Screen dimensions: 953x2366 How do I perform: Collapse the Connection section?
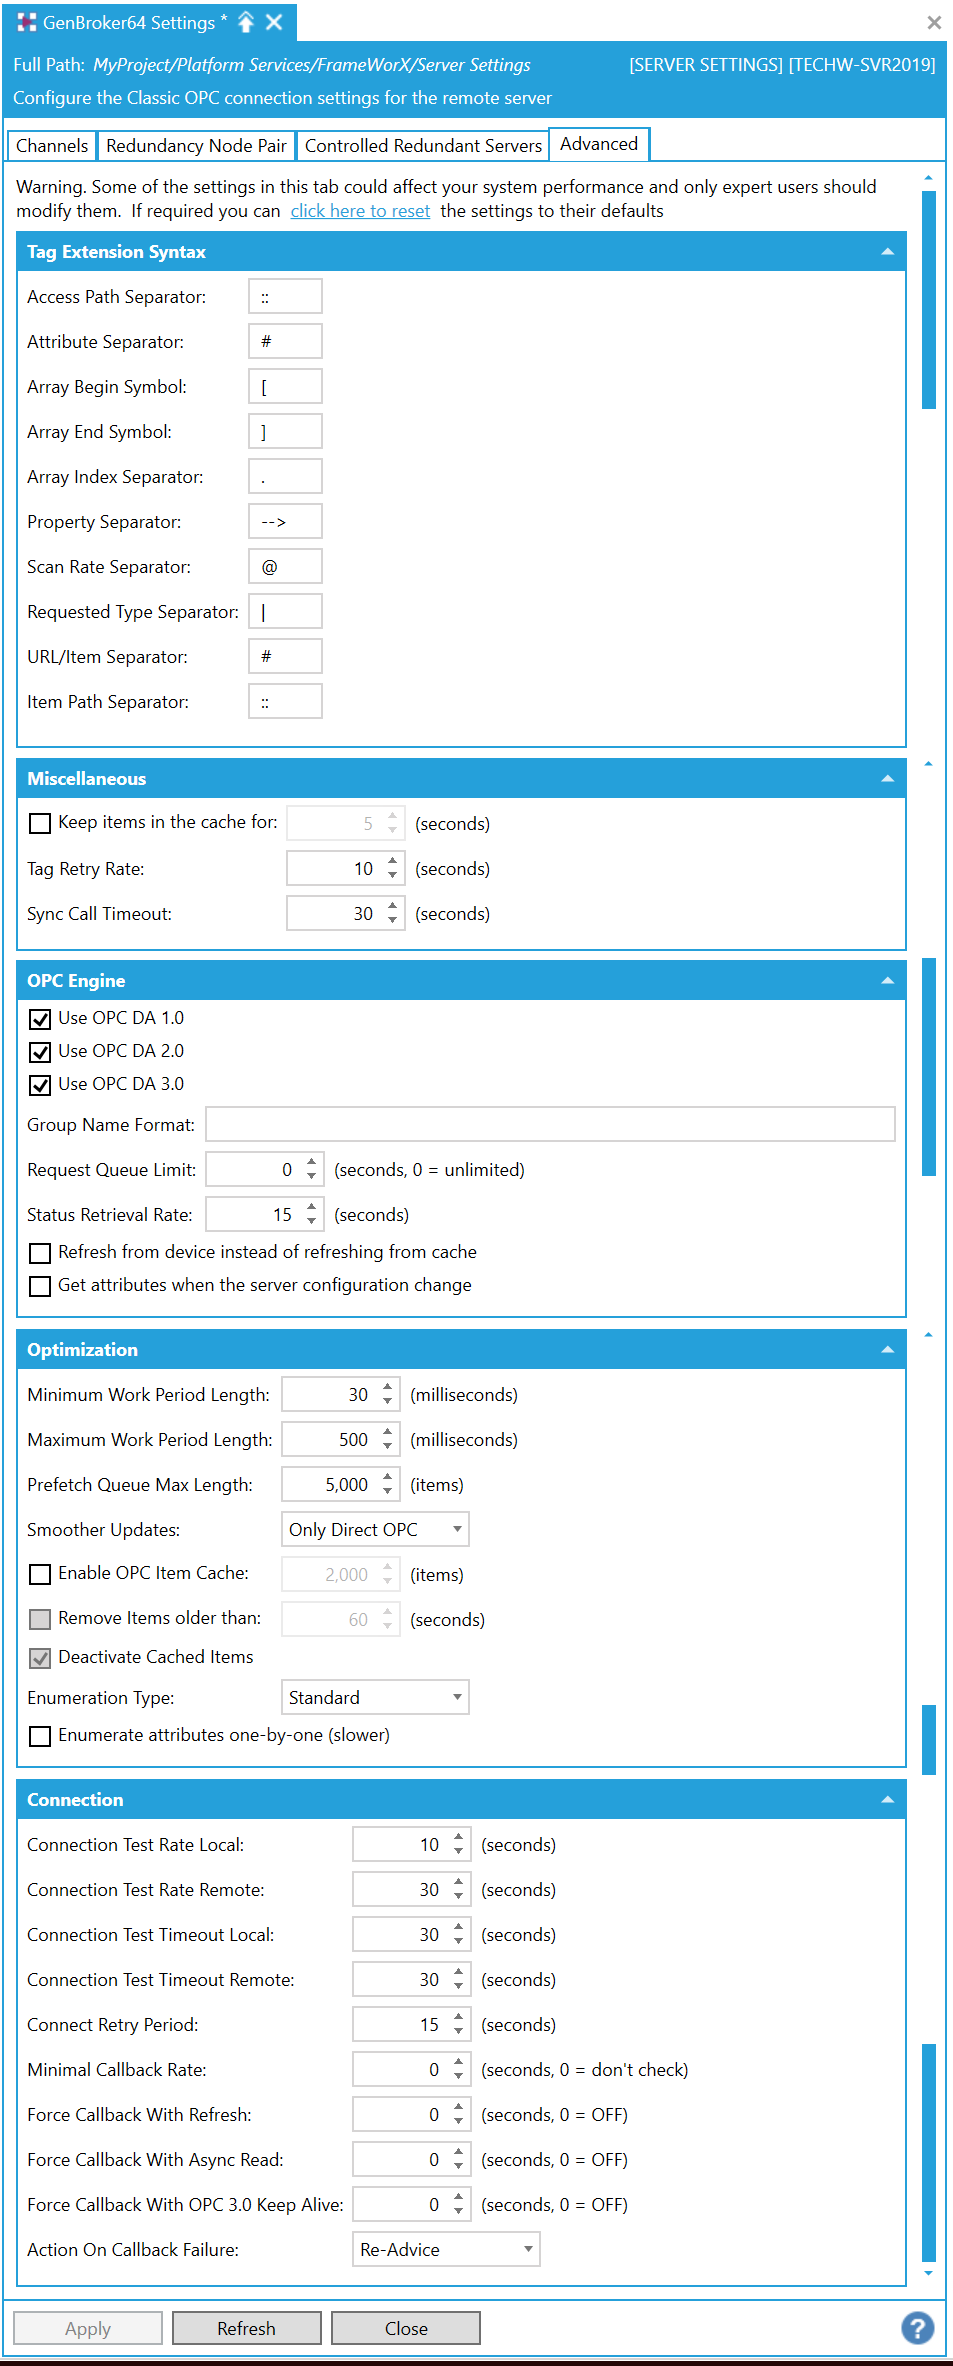click(887, 1800)
